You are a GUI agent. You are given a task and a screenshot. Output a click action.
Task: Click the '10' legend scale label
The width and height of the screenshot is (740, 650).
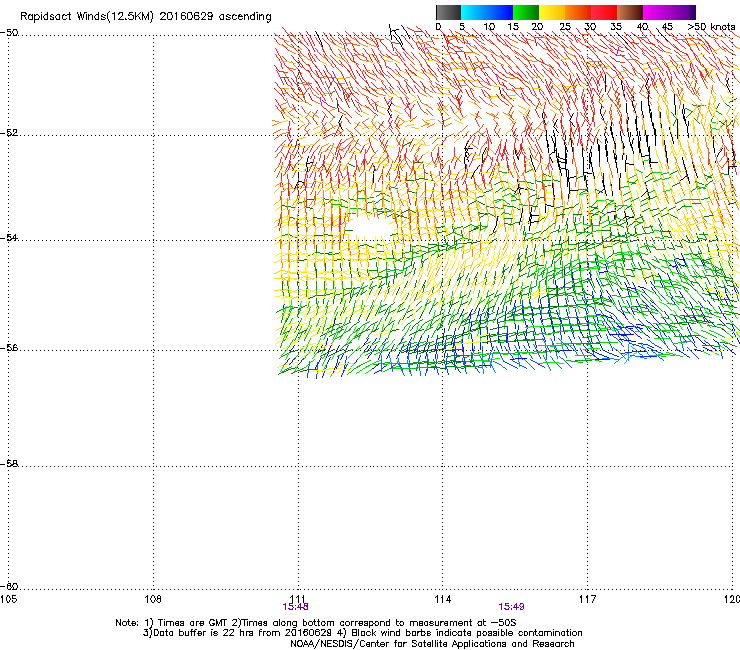[x=489, y=27]
